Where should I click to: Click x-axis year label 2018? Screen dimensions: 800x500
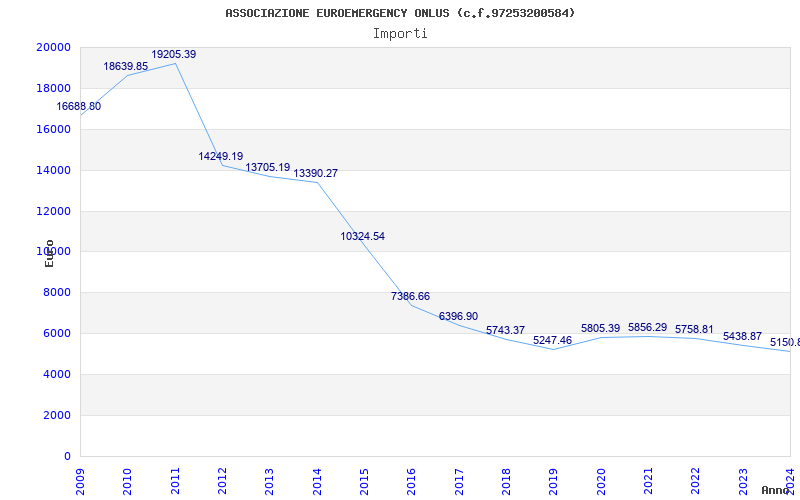(x=506, y=480)
